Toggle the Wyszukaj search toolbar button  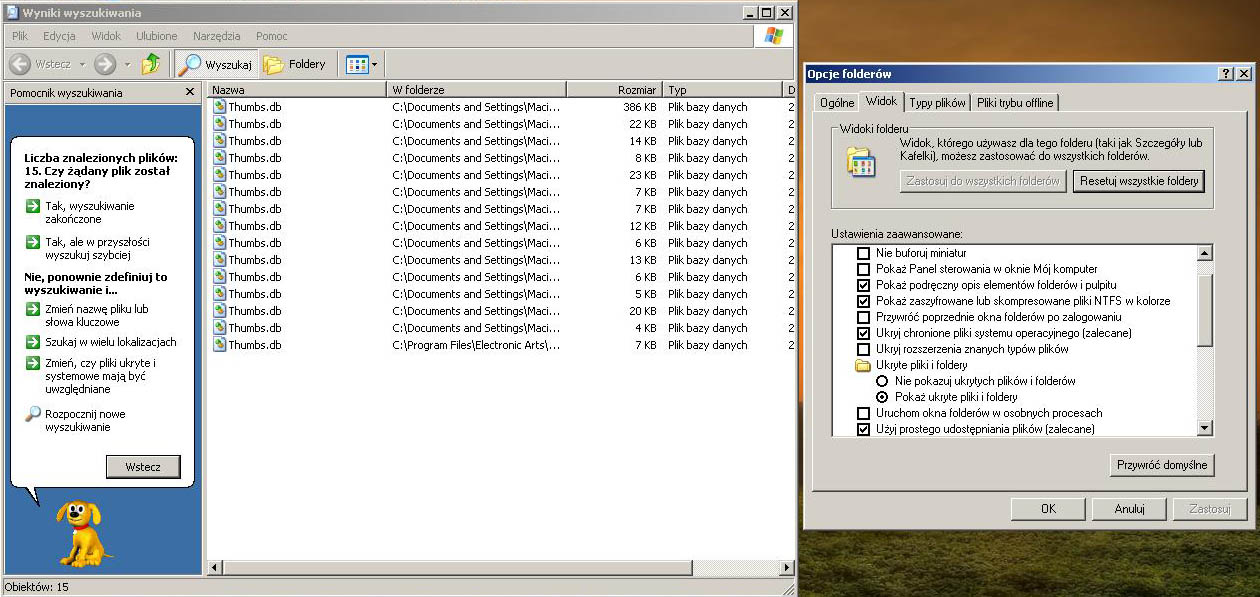[216, 64]
